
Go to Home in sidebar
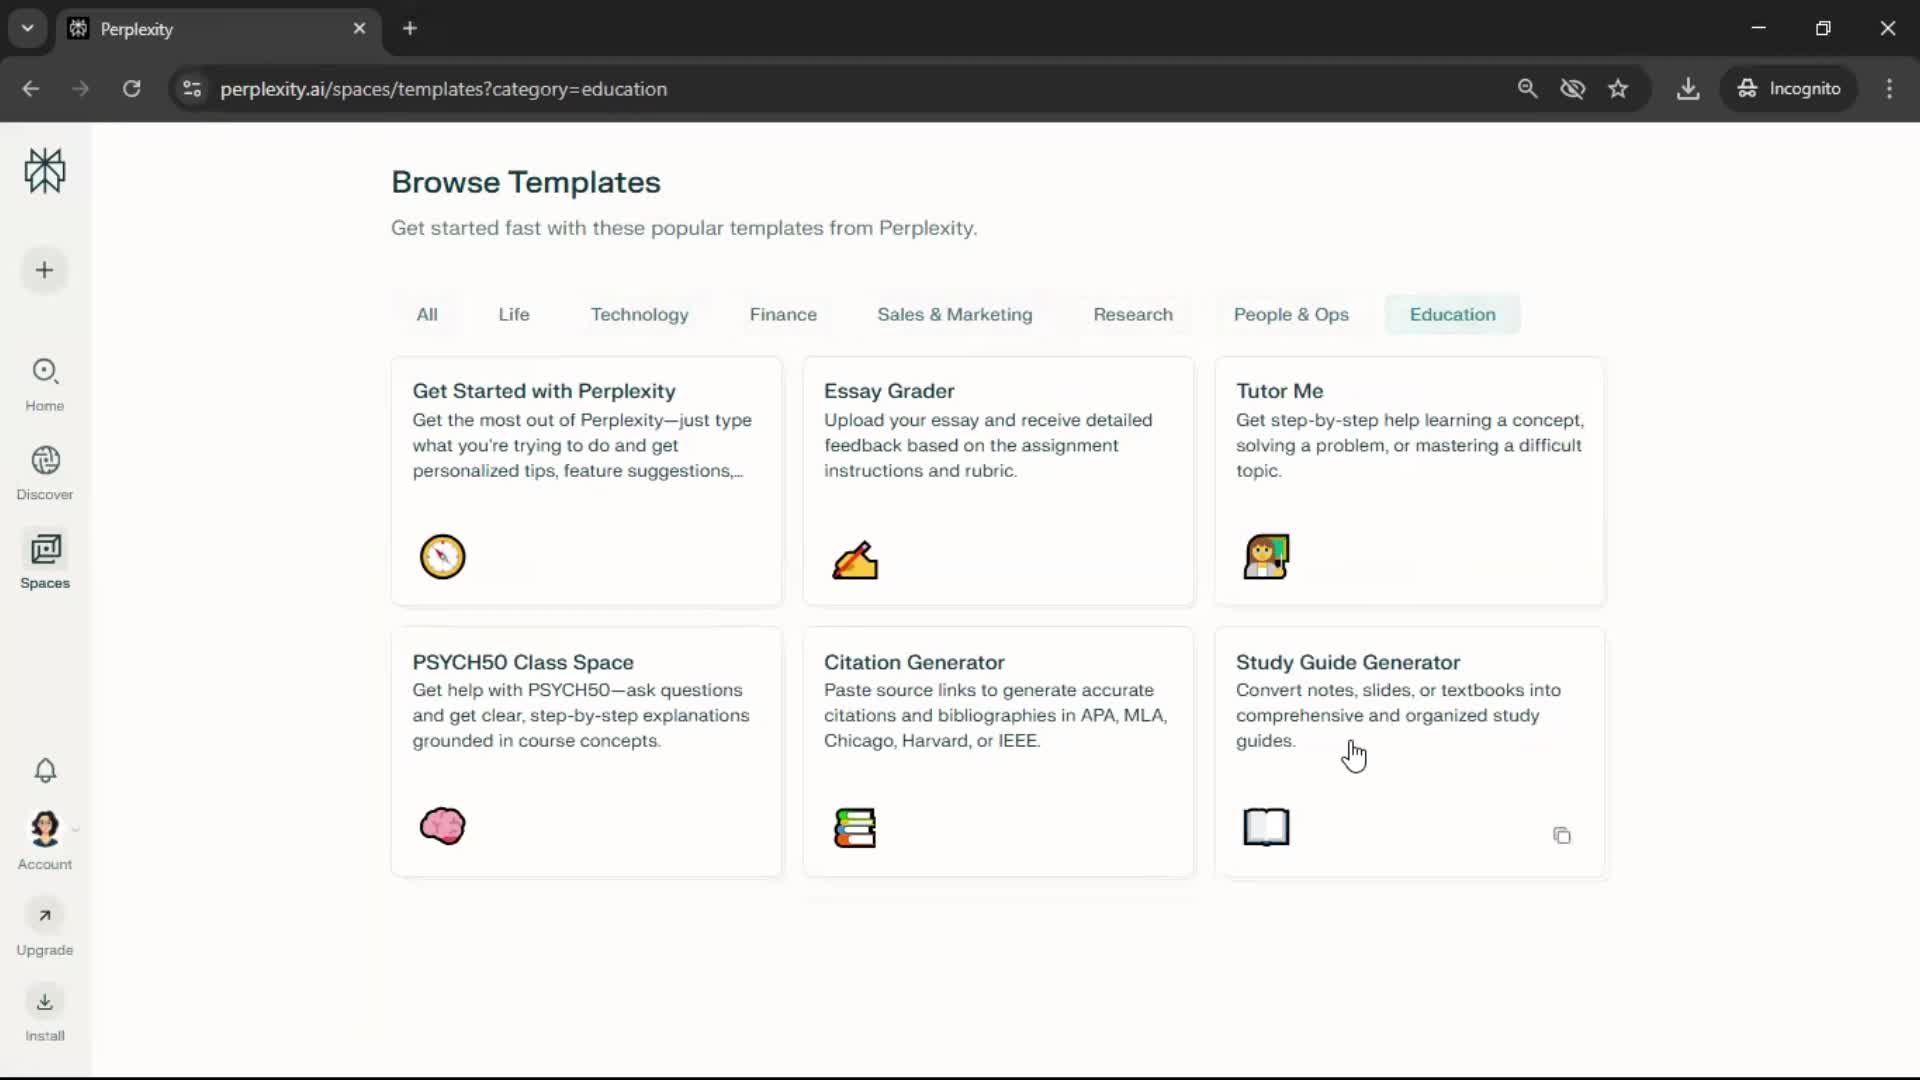pos(45,384)
